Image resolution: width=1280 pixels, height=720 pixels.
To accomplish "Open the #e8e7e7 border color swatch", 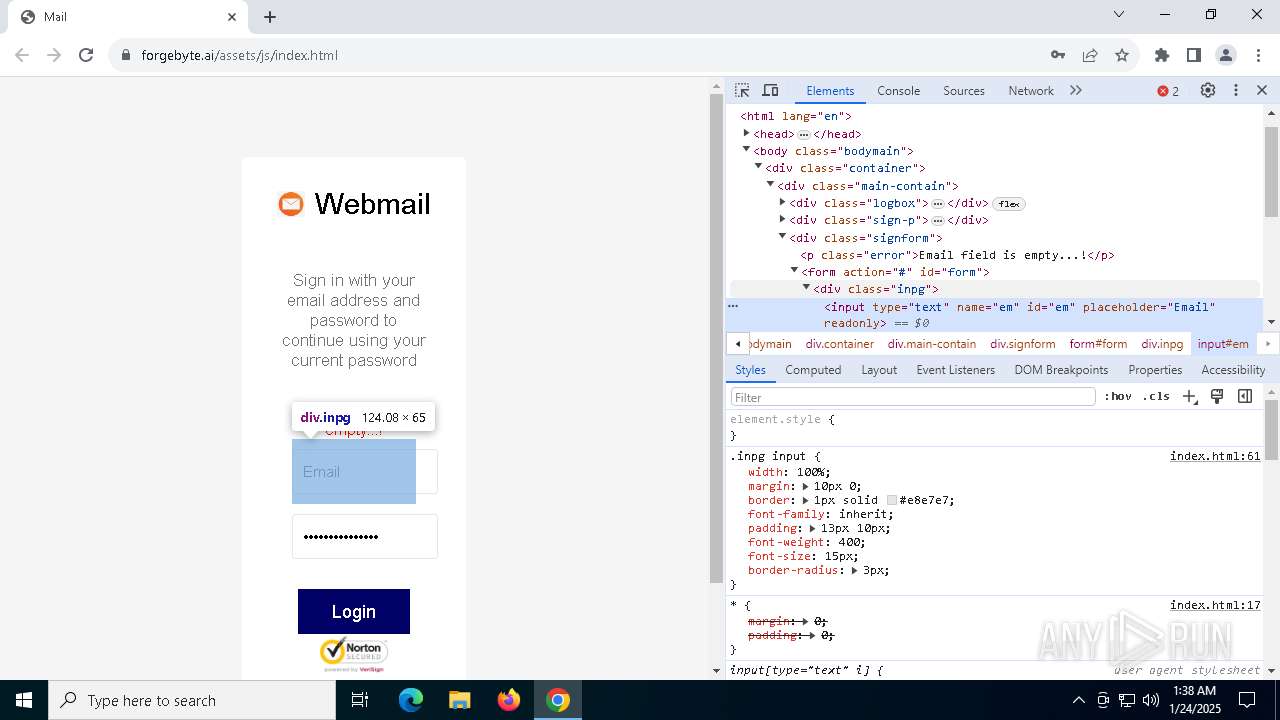I will [891, 500].
